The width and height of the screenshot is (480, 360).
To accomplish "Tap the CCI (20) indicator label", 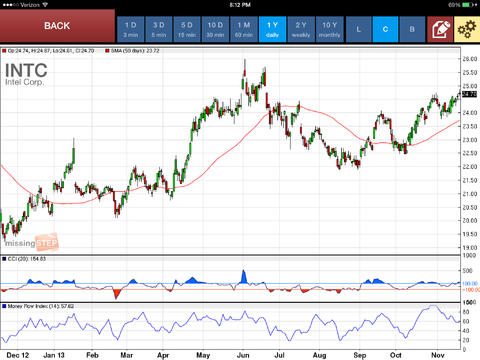I will click(x=24, y=259).
